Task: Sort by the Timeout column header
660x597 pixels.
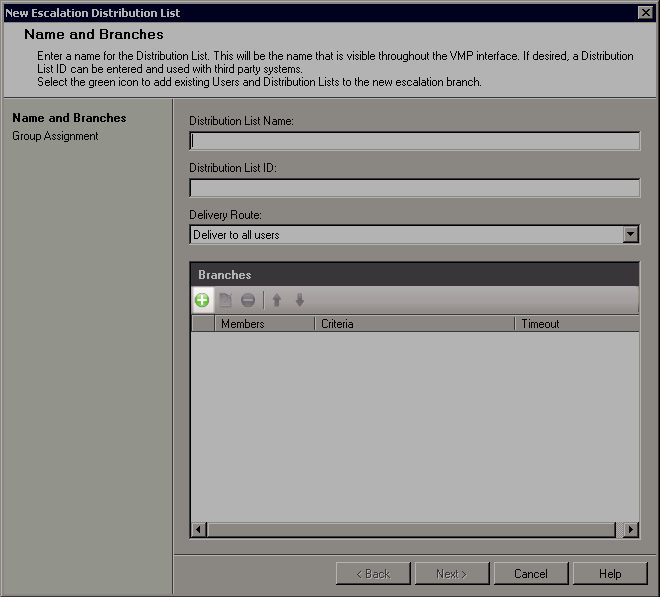Action: pos(577,324)
